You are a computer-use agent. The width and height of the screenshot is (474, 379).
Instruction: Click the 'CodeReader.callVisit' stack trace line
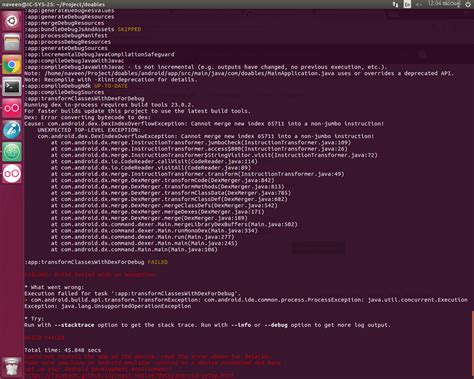pyautogui.click(x=154, y=161)
